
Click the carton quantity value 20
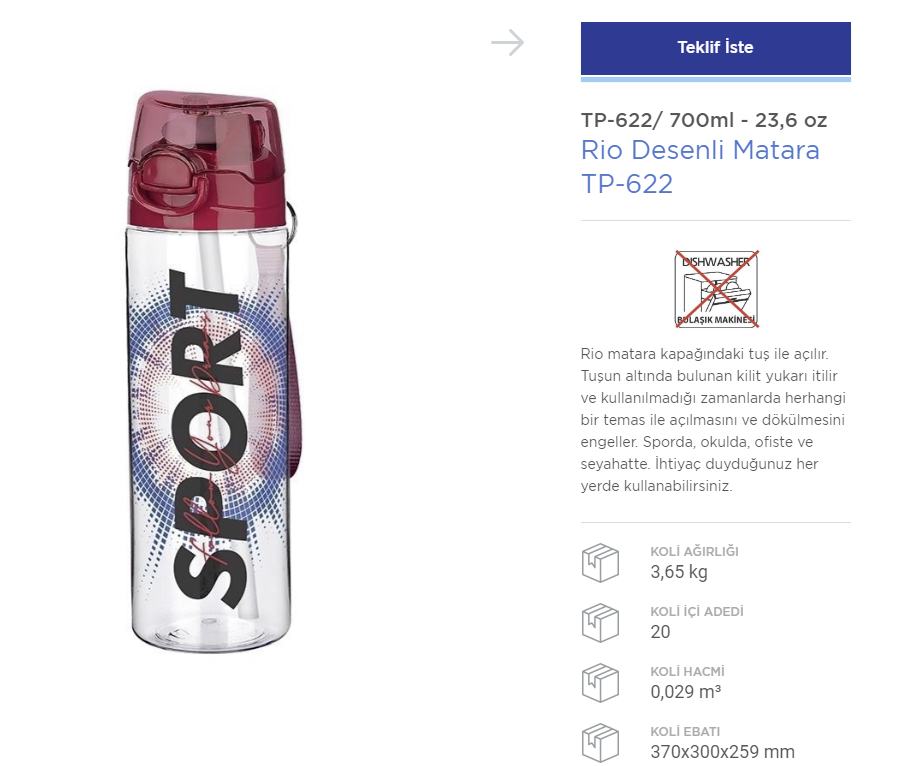click(x=660, y=632)
